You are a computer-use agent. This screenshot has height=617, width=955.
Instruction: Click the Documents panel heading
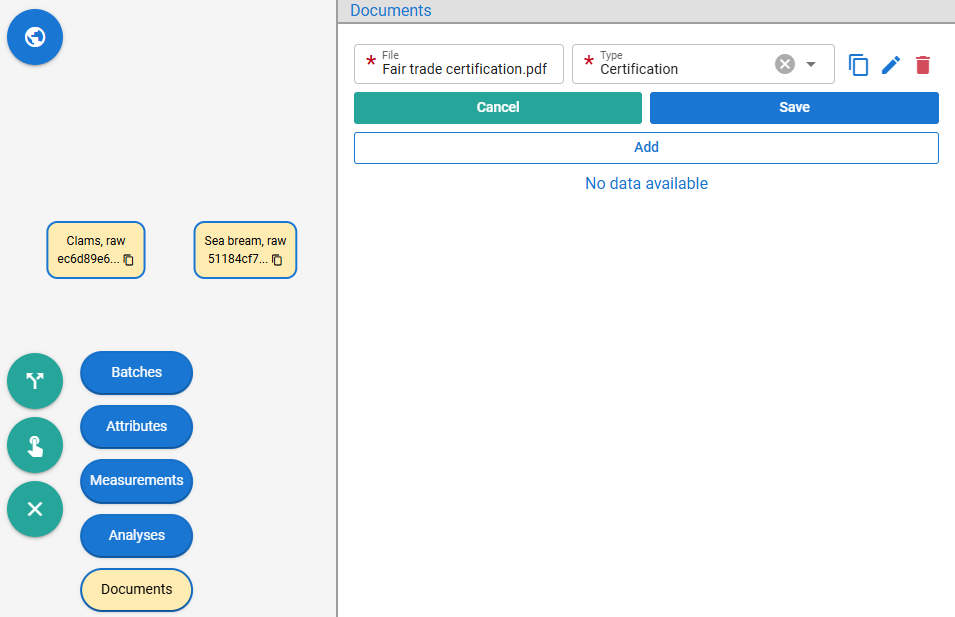(390, 10)
